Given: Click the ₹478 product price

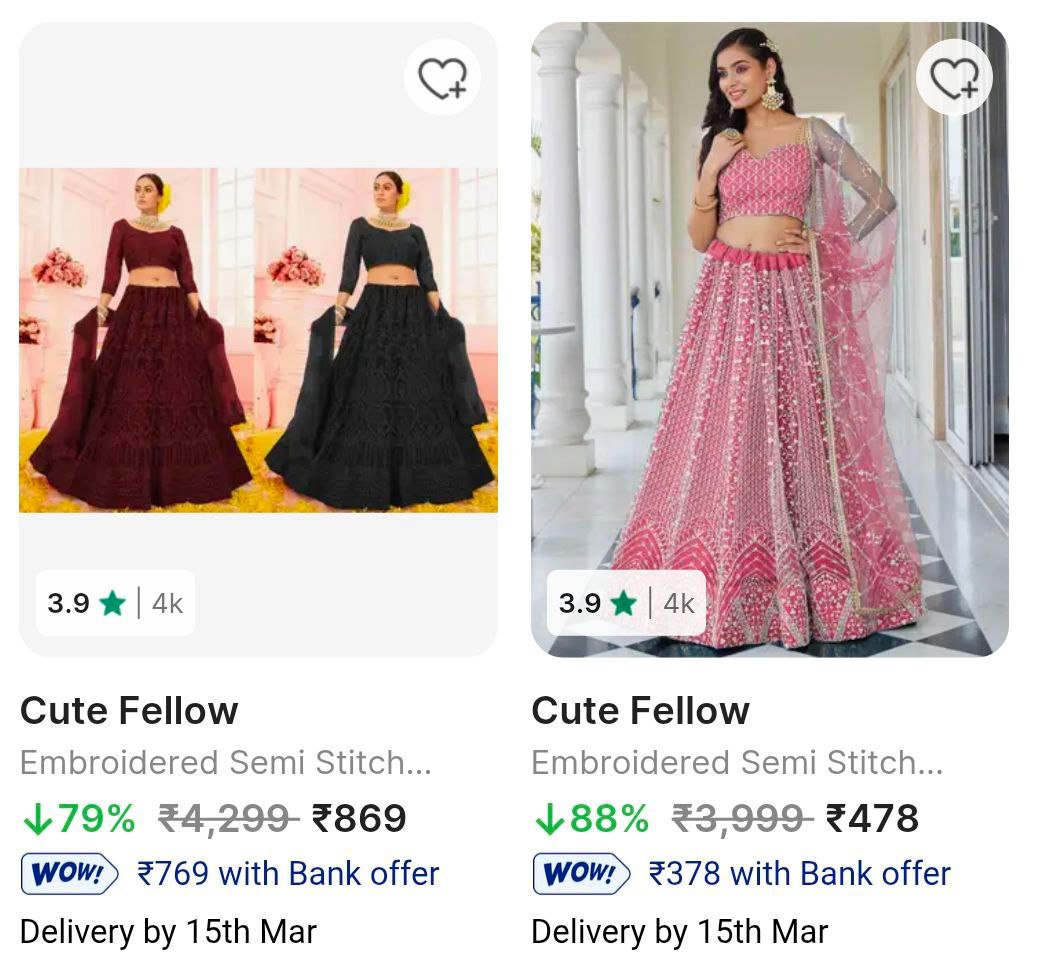Looking at the screenshot, I should (871, 819).
